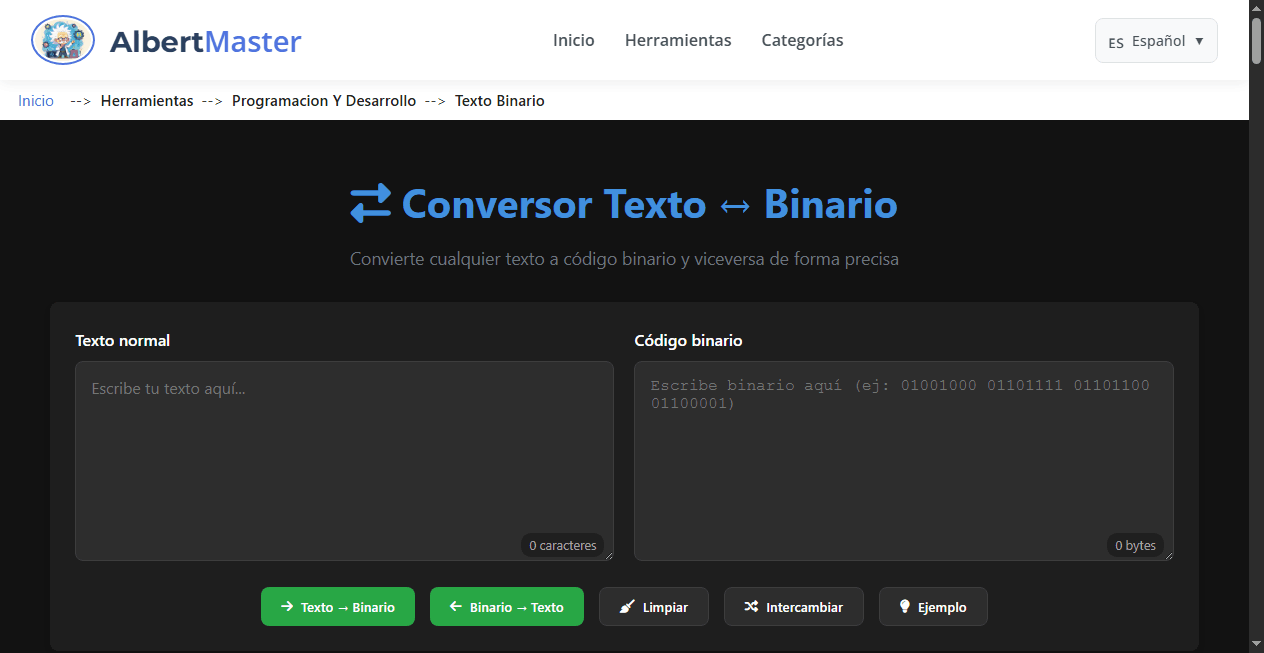Select Categorías from the top navigation

pos(802,40)
